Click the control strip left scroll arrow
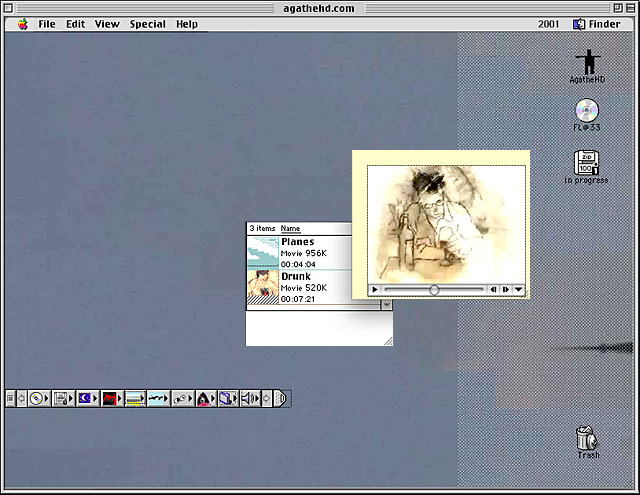 (22, 398)
